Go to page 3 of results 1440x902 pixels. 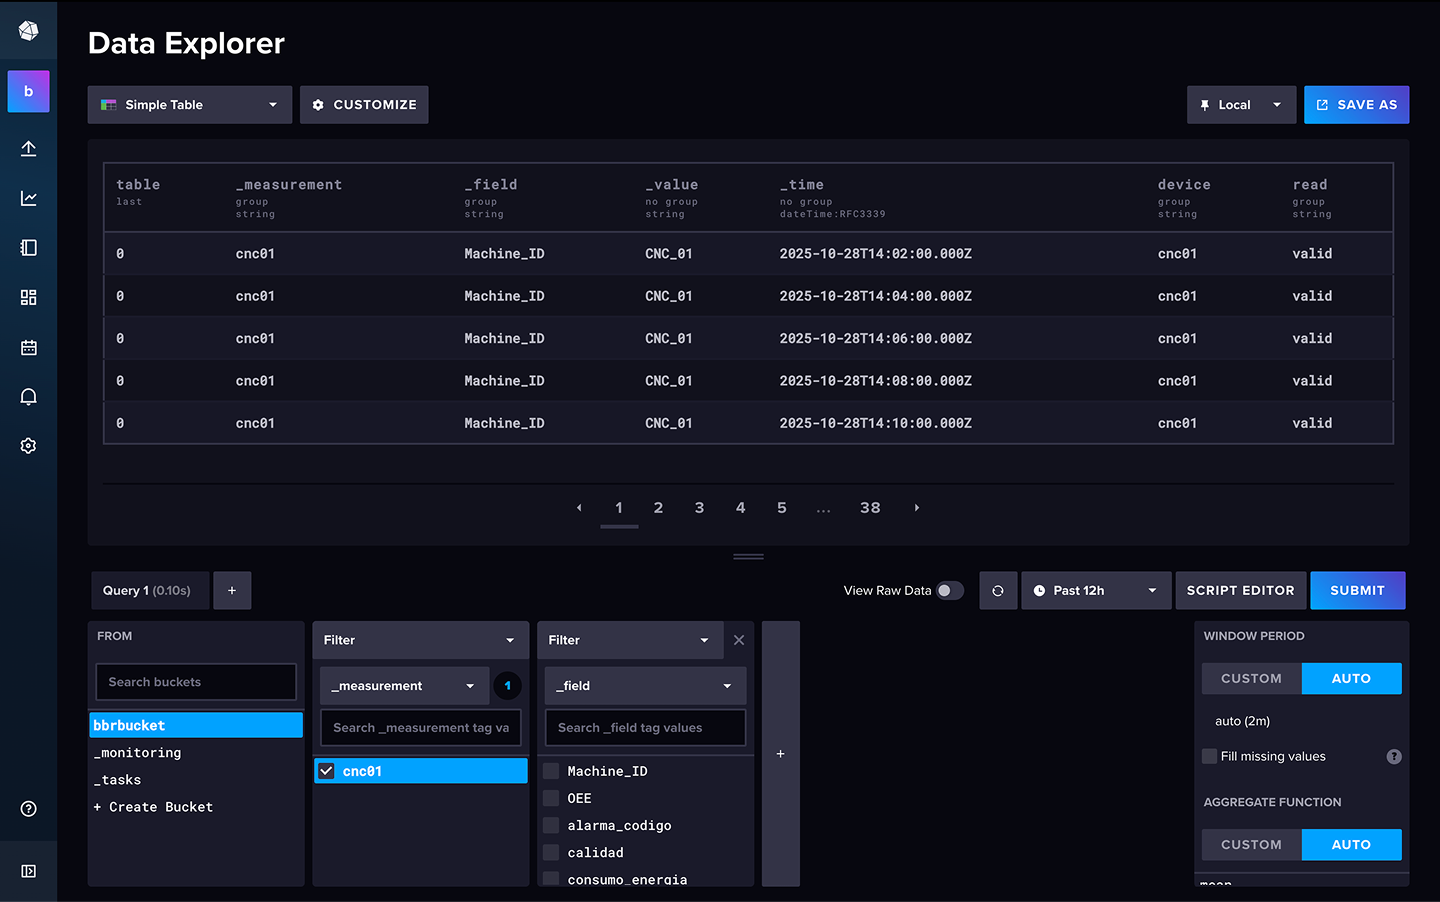coord(699,508)
